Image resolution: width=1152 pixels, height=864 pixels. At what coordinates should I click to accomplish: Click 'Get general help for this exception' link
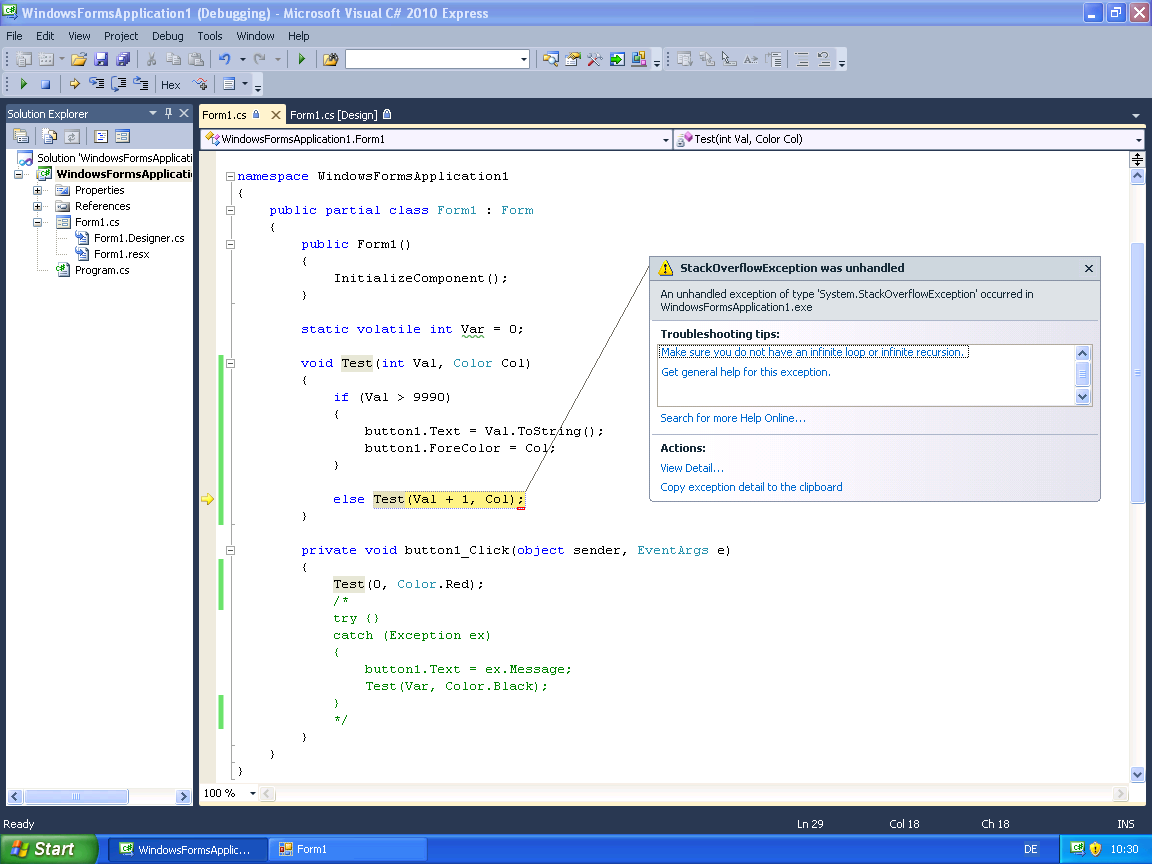point(746,372)
